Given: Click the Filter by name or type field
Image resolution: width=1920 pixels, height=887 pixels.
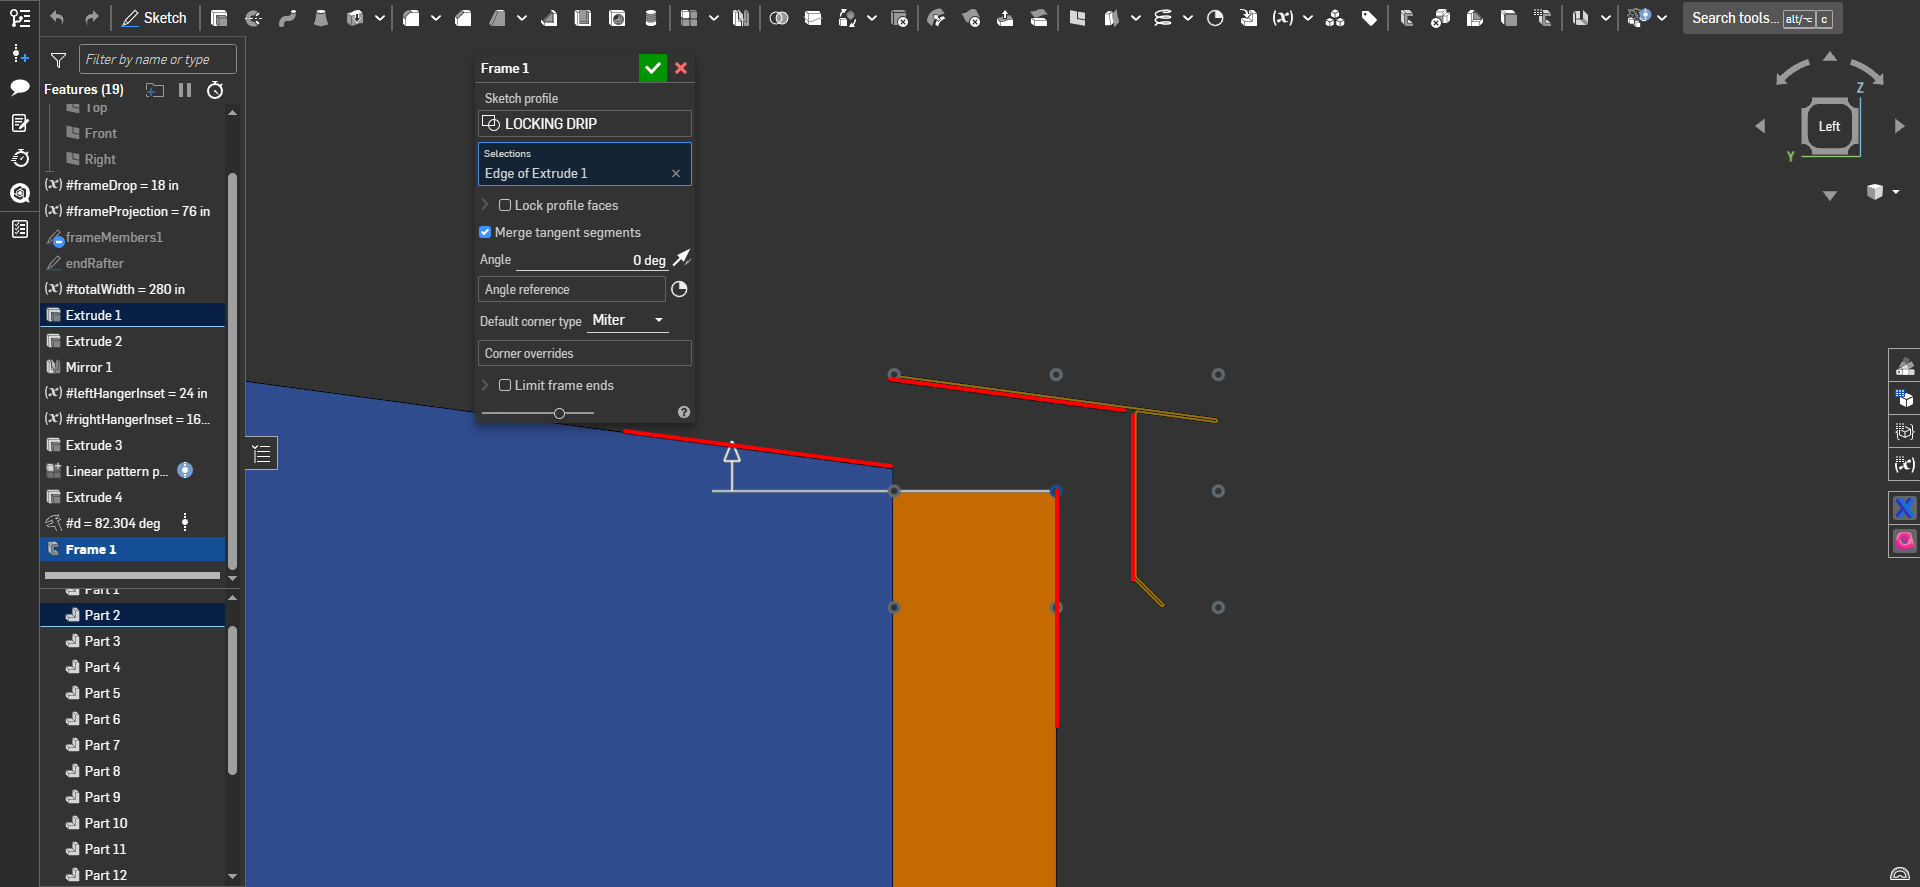Looking at the screenshot, I should 158,59.
